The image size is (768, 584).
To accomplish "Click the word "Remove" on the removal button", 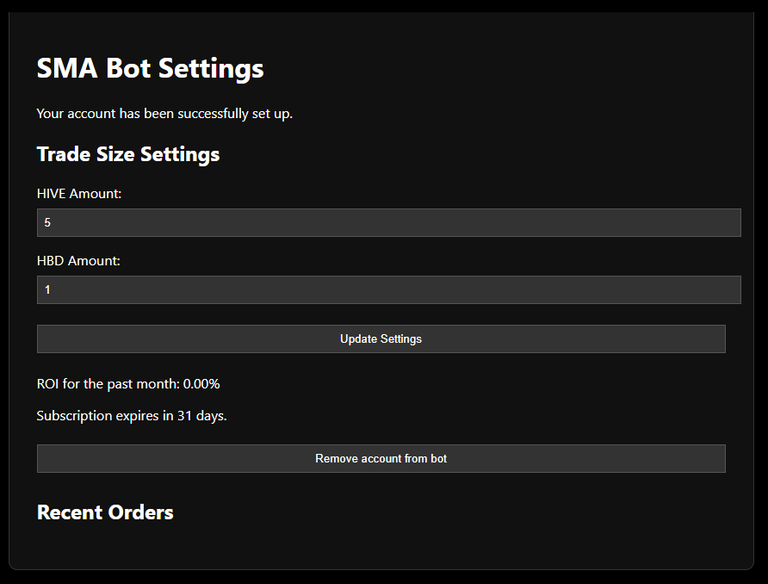I will [332, 459].
